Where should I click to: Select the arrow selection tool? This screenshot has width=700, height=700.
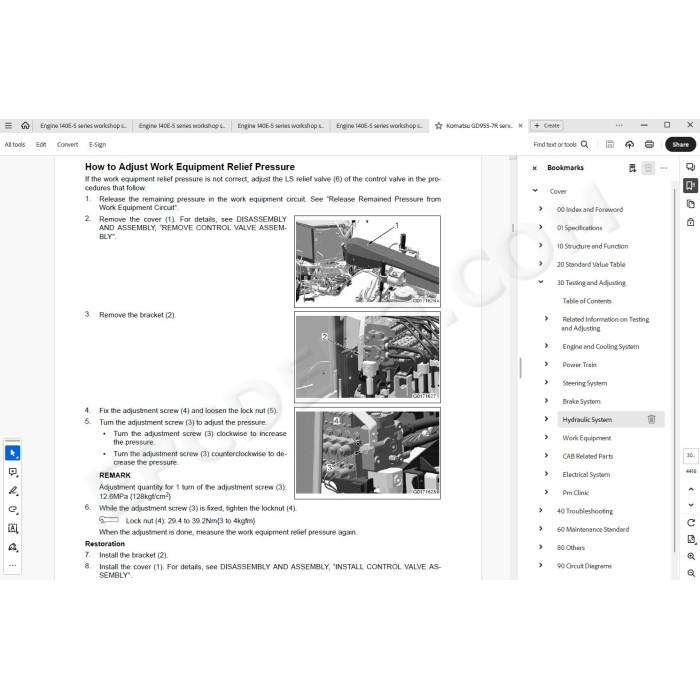click(x=12, y=453)
